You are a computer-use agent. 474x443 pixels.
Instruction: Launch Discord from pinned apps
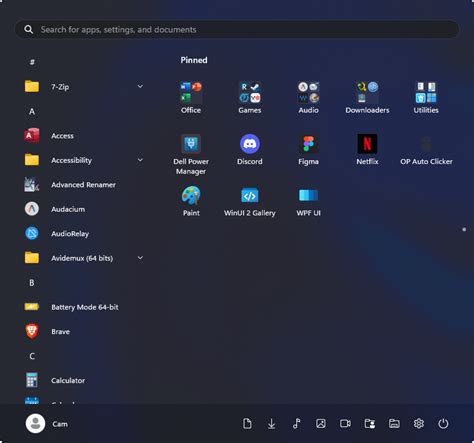[250, 149]
